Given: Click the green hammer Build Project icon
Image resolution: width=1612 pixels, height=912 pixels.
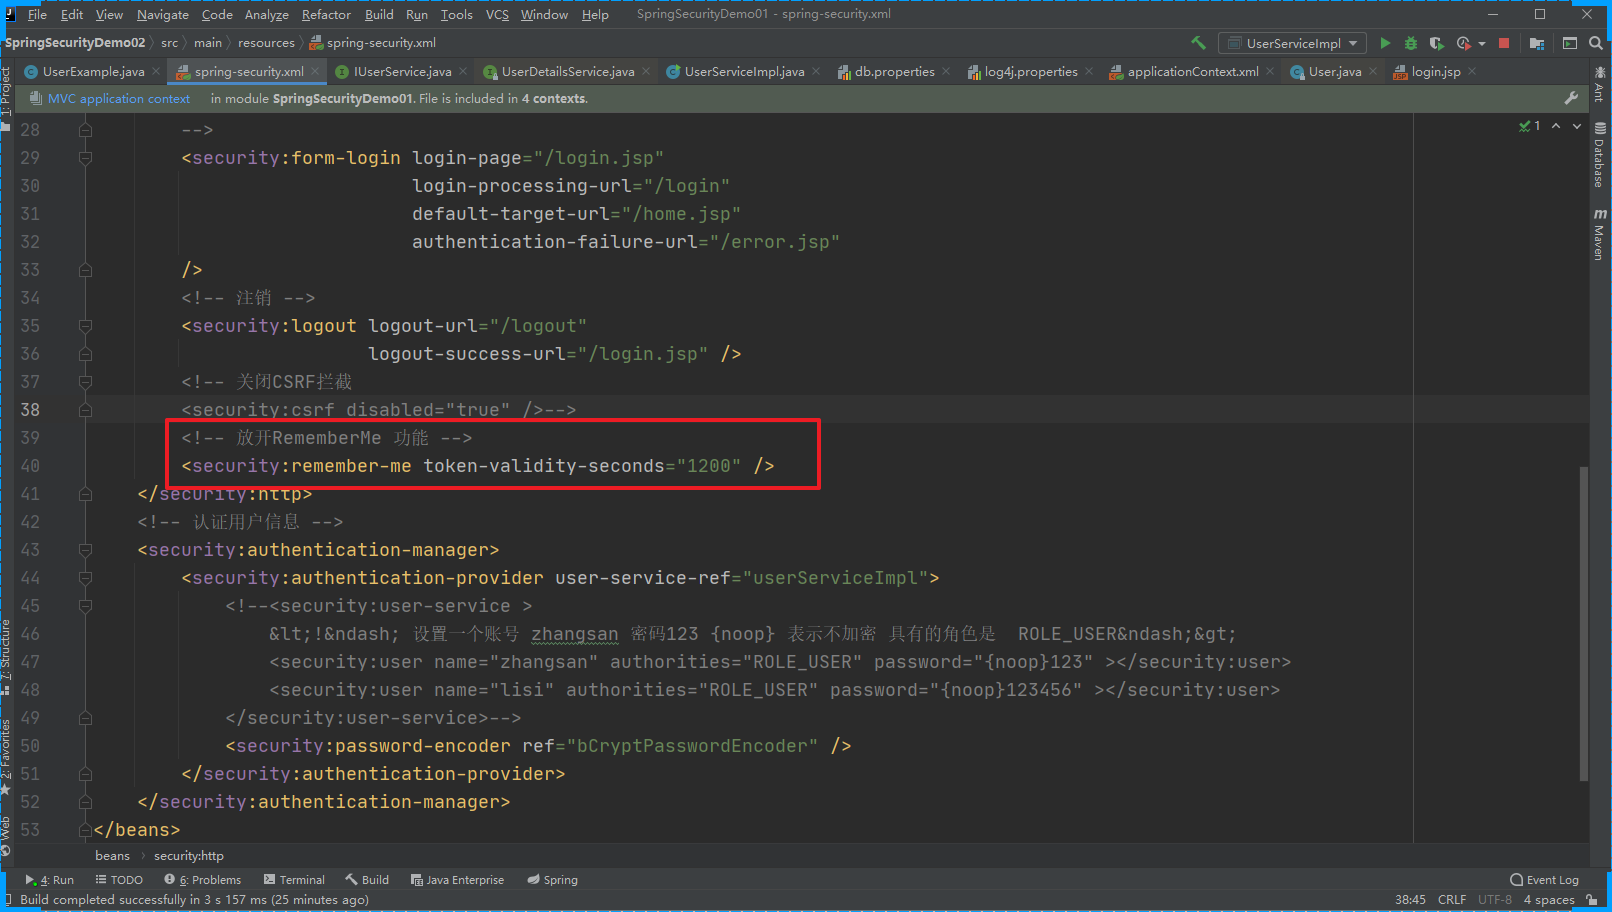Looking at the screenshot, I should (x=1198, y=43).
